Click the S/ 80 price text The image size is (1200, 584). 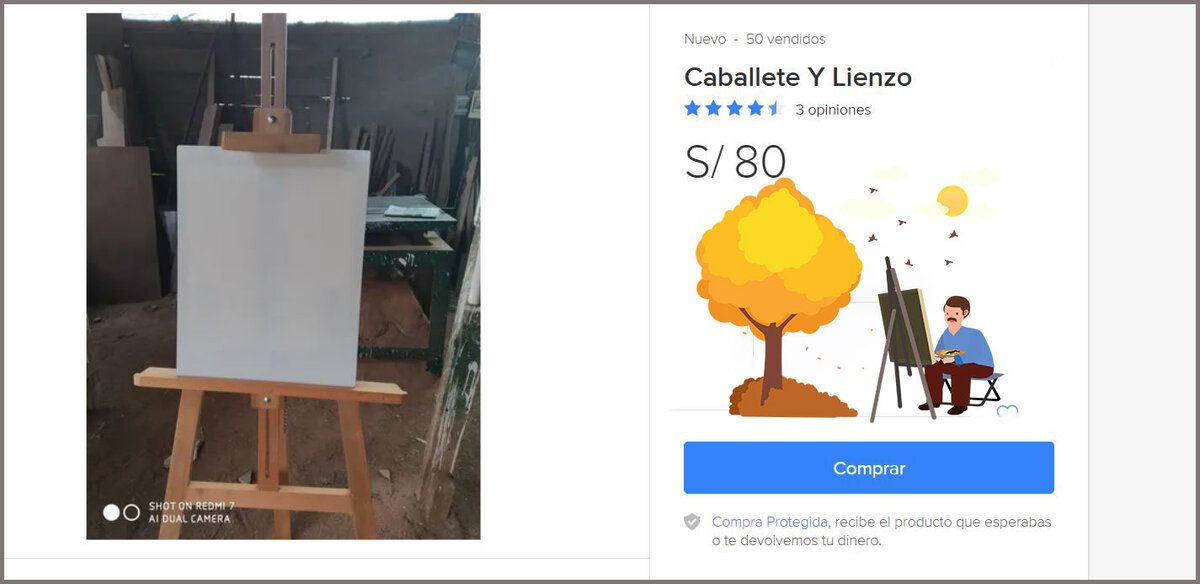(735, 162)
